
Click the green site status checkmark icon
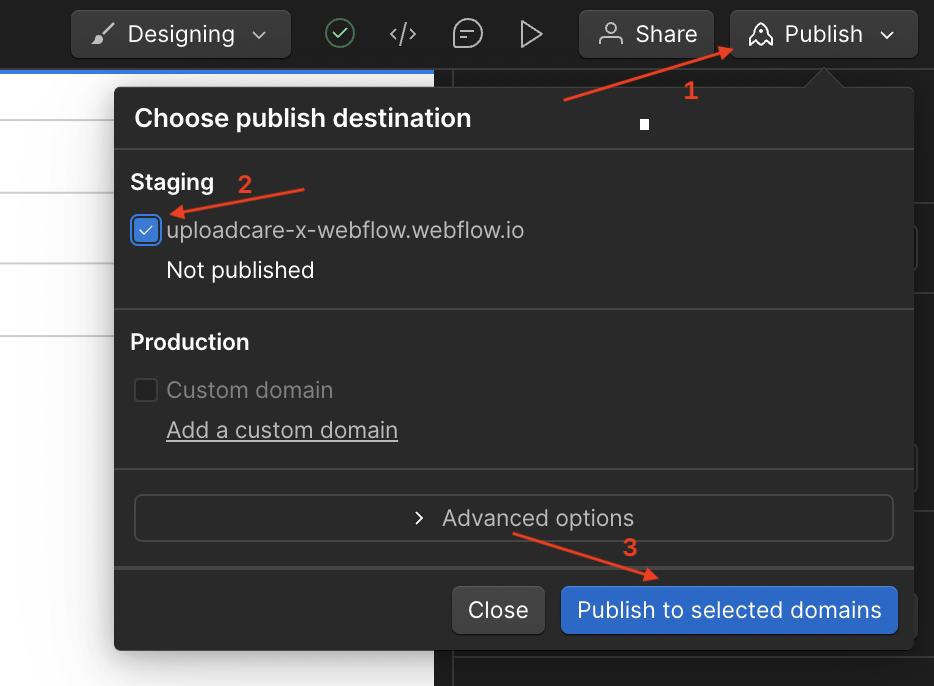click(x=339, y=33)
